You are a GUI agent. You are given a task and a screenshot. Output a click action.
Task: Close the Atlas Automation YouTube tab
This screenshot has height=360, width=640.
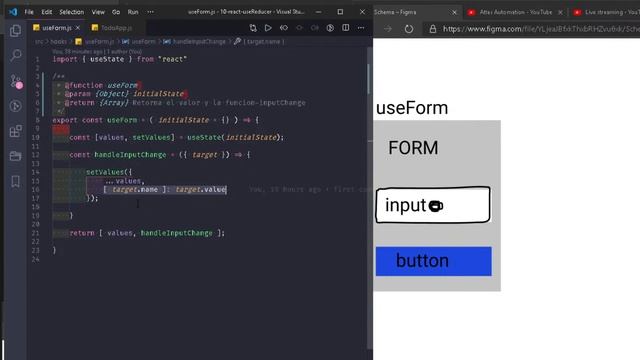560,12
